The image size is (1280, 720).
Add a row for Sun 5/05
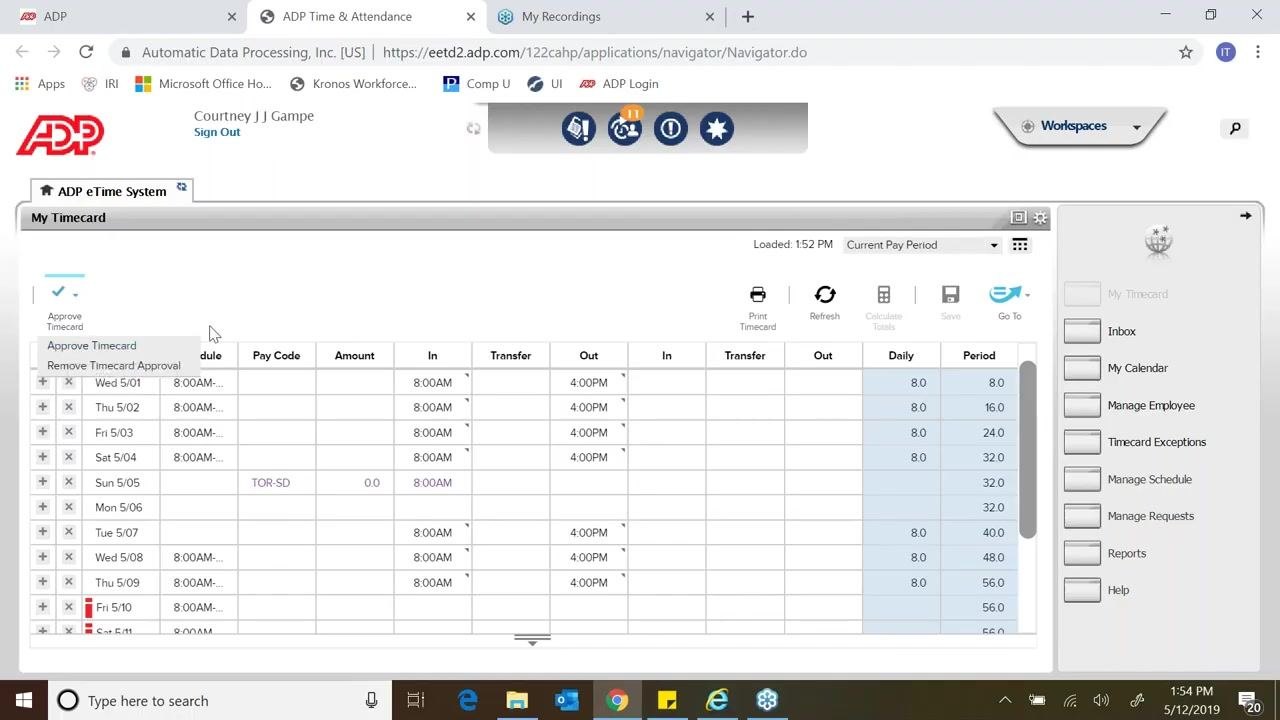pyautogui.click(x=43, y=482)
